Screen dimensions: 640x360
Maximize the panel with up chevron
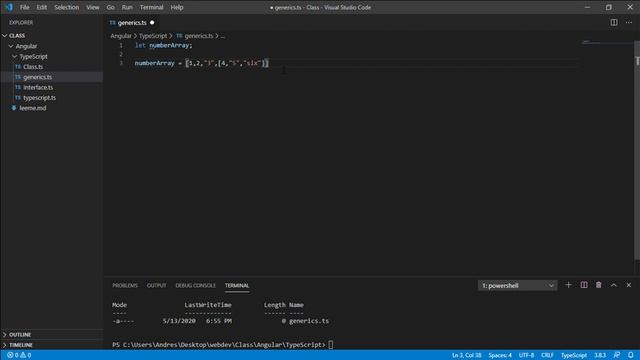(x=613, y=285)
